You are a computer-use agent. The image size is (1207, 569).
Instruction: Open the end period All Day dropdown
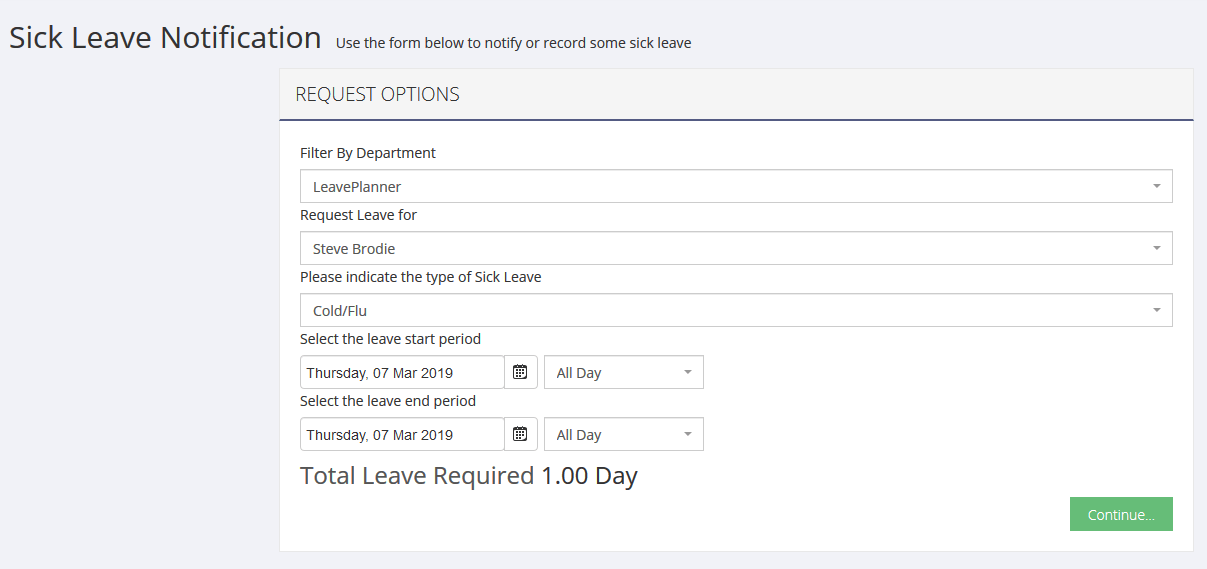coord(624,434)
